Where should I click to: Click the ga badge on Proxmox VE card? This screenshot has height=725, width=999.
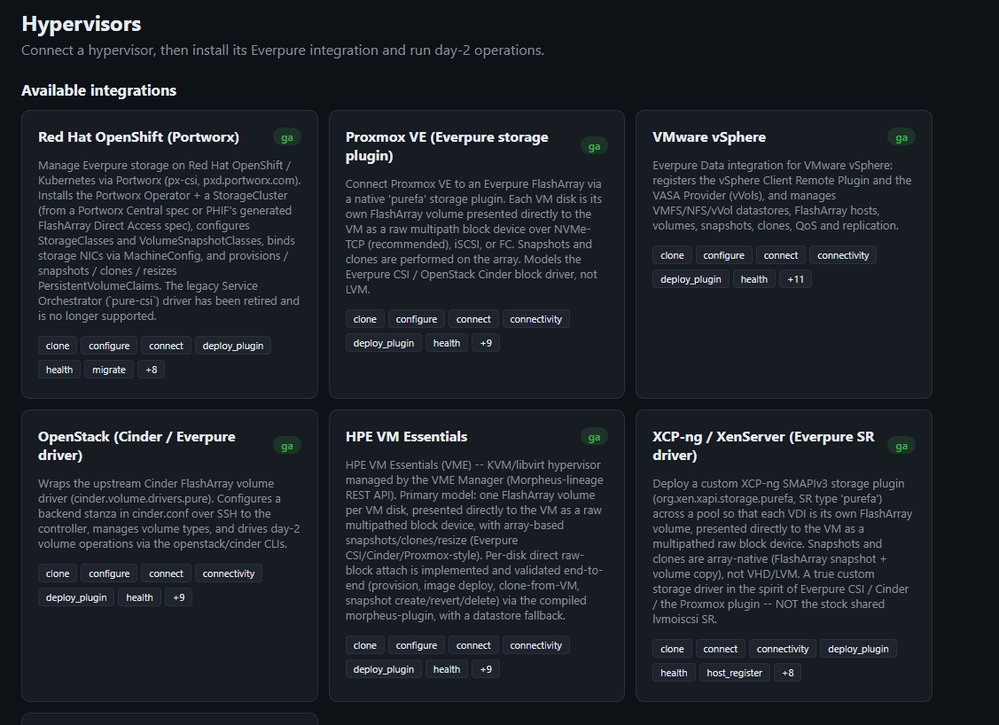point(594,147)
